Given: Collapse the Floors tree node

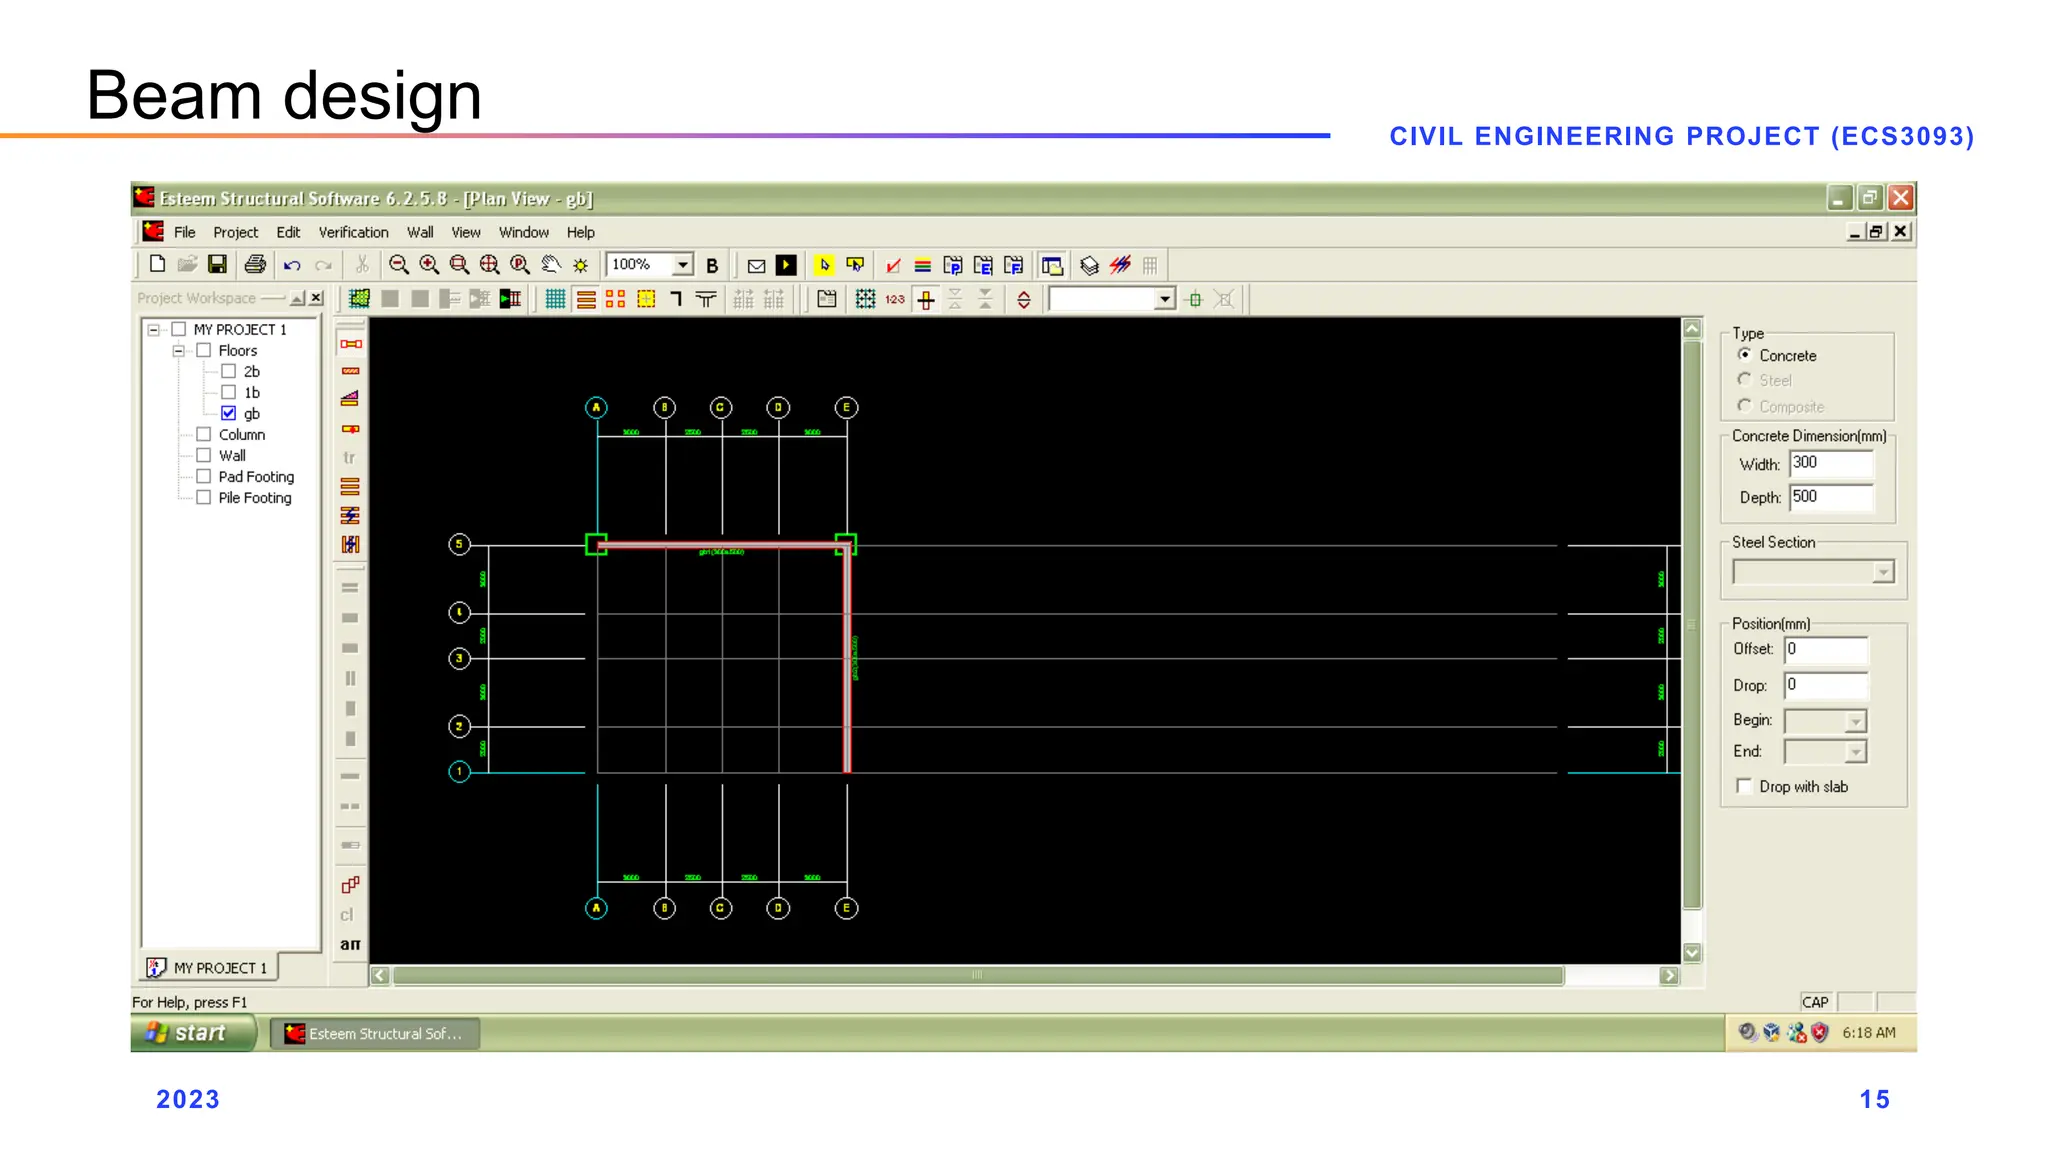Looking at the screenshot, I should pos(179,350).
